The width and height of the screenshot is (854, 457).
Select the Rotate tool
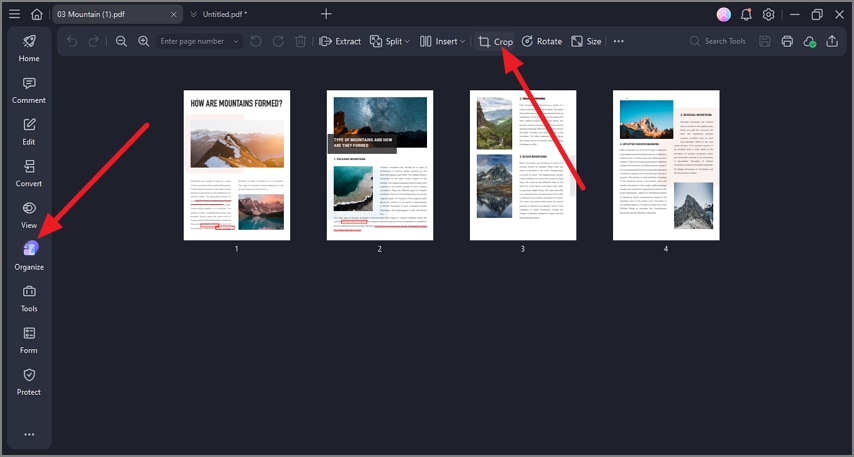tap(542, 41)
